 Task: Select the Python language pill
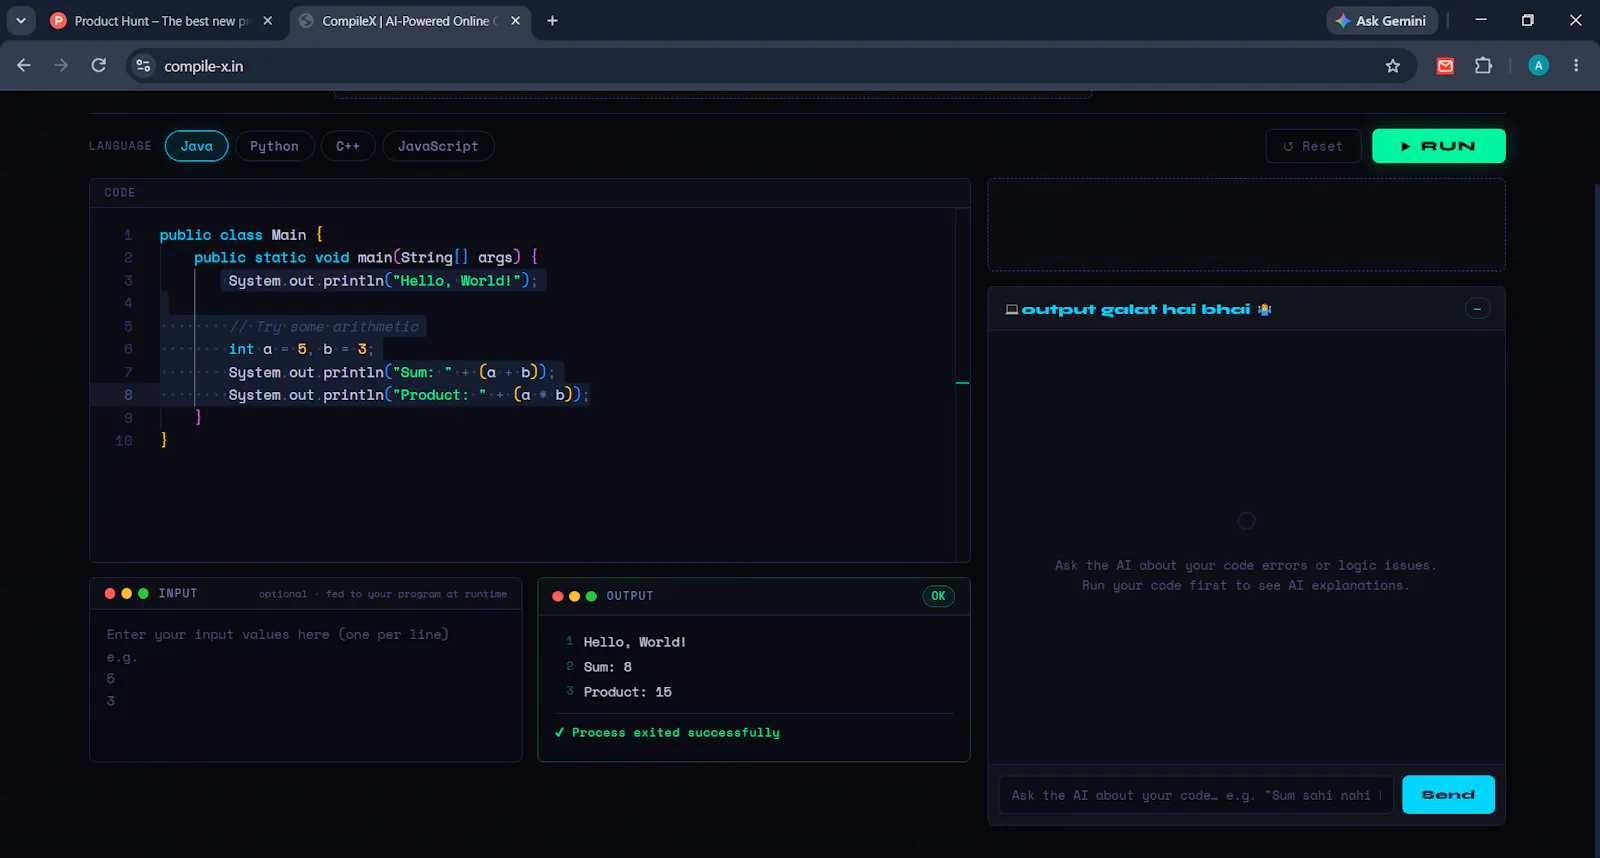point(275,146)
